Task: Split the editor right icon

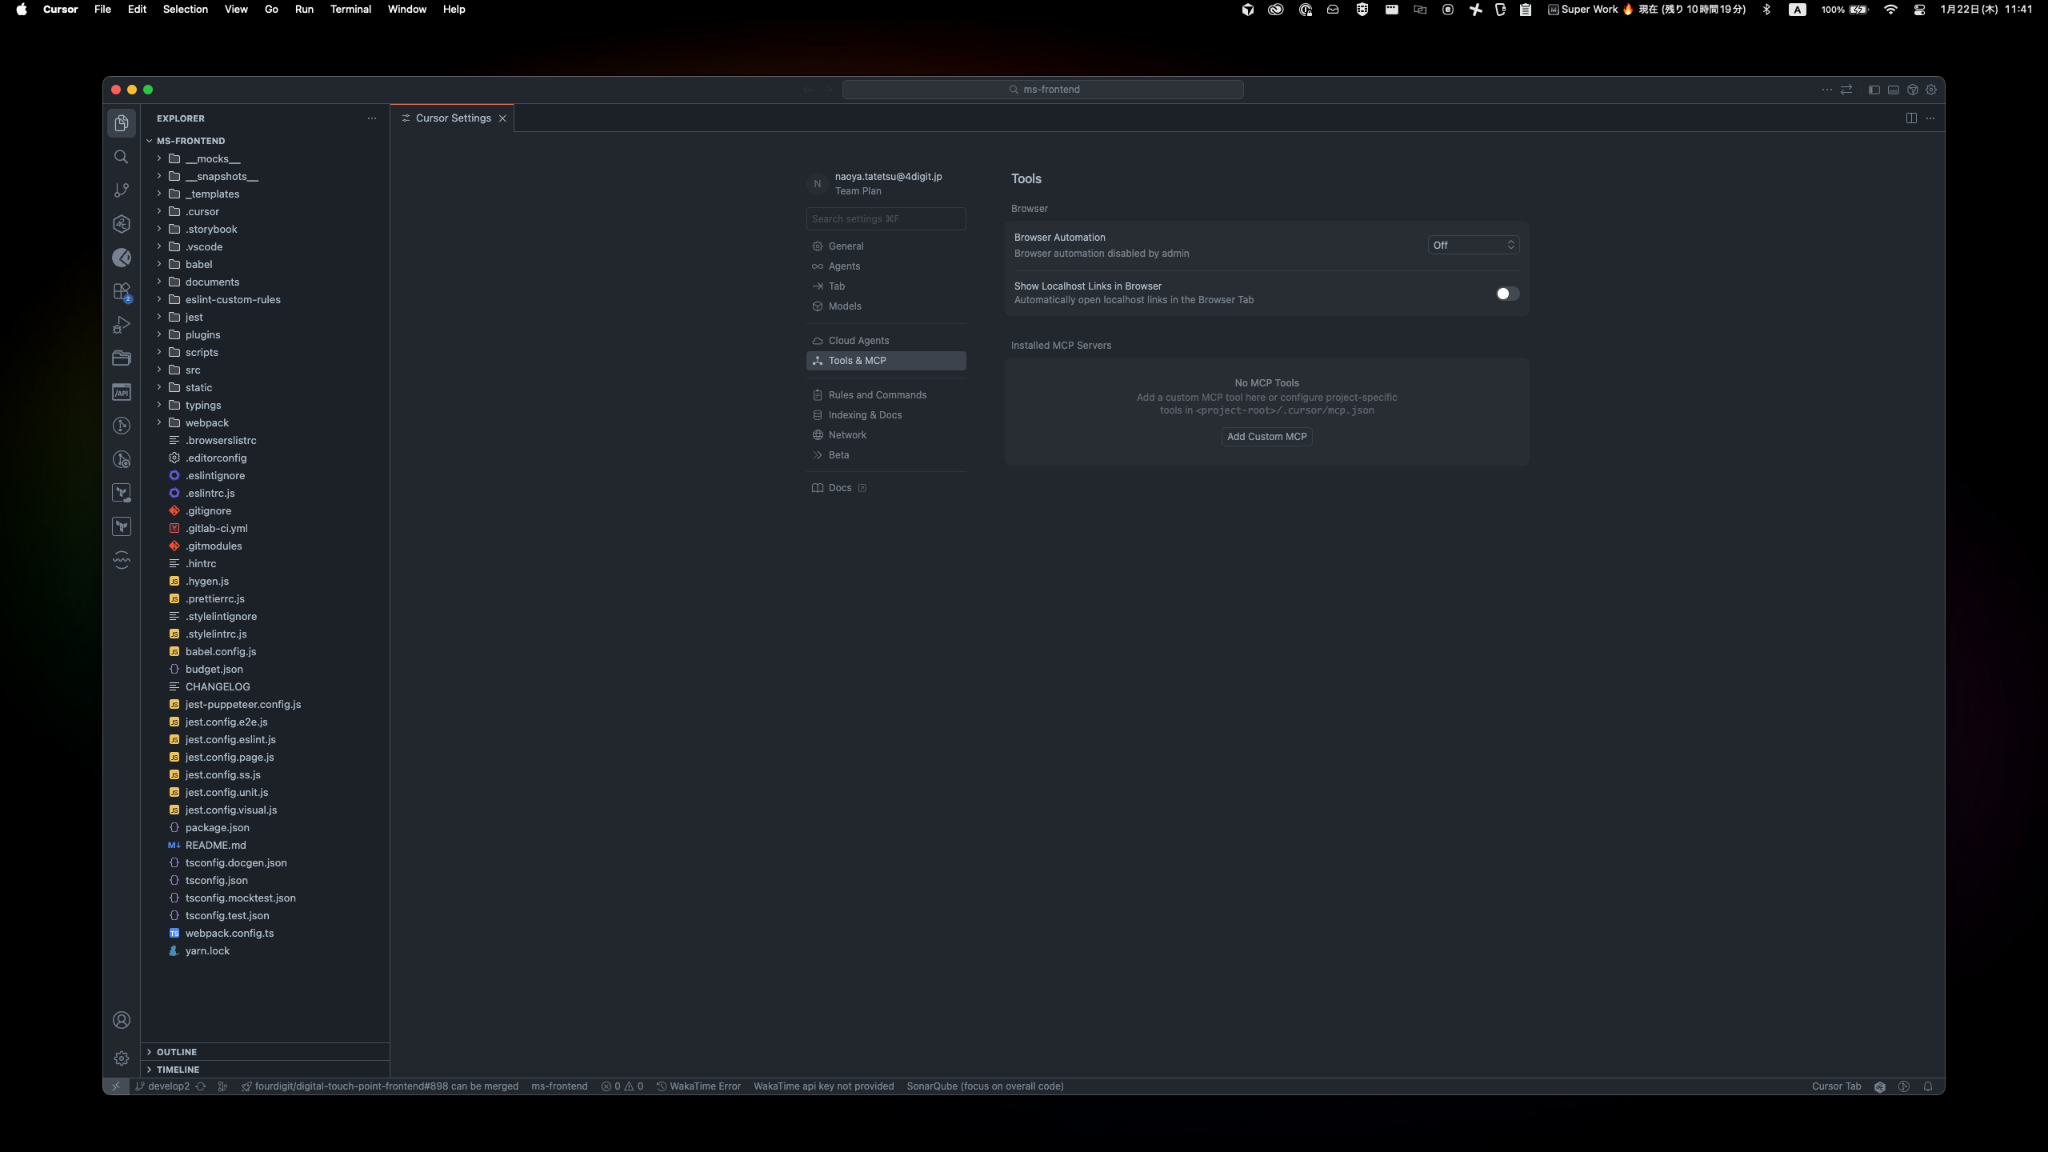Action: click(x=1911, y=118)
